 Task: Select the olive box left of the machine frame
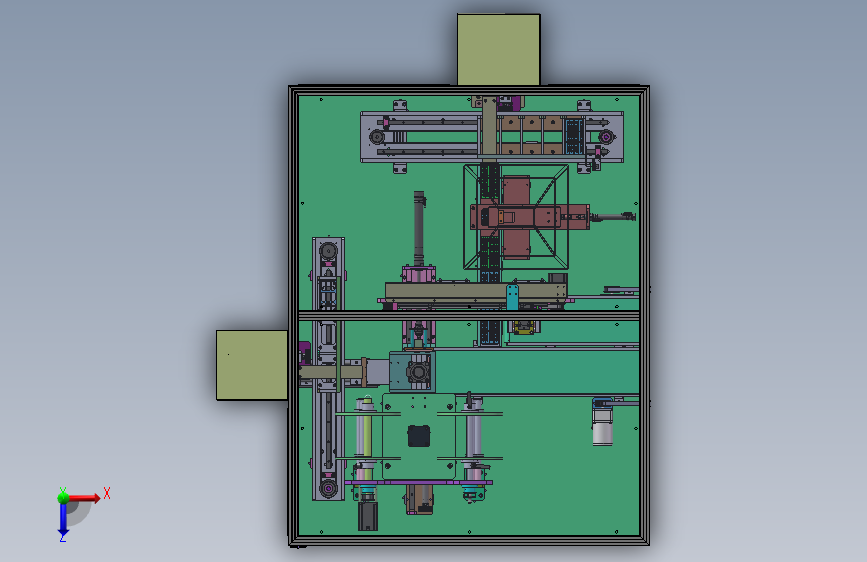coord(252,365)
